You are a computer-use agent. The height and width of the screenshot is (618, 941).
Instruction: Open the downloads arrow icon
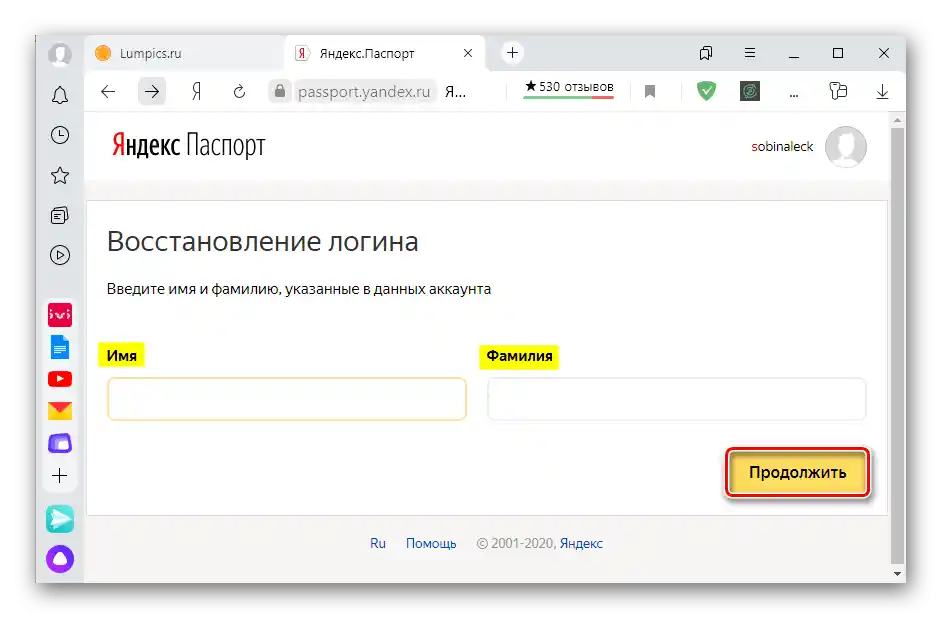point(882,92)
